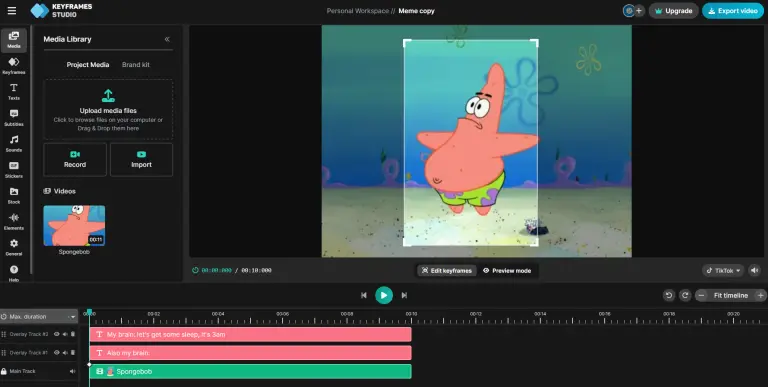Toggle visibility of Overlay Track #1
The width and height of the screenshot is (768, 387).
click(x=56, y=353)
